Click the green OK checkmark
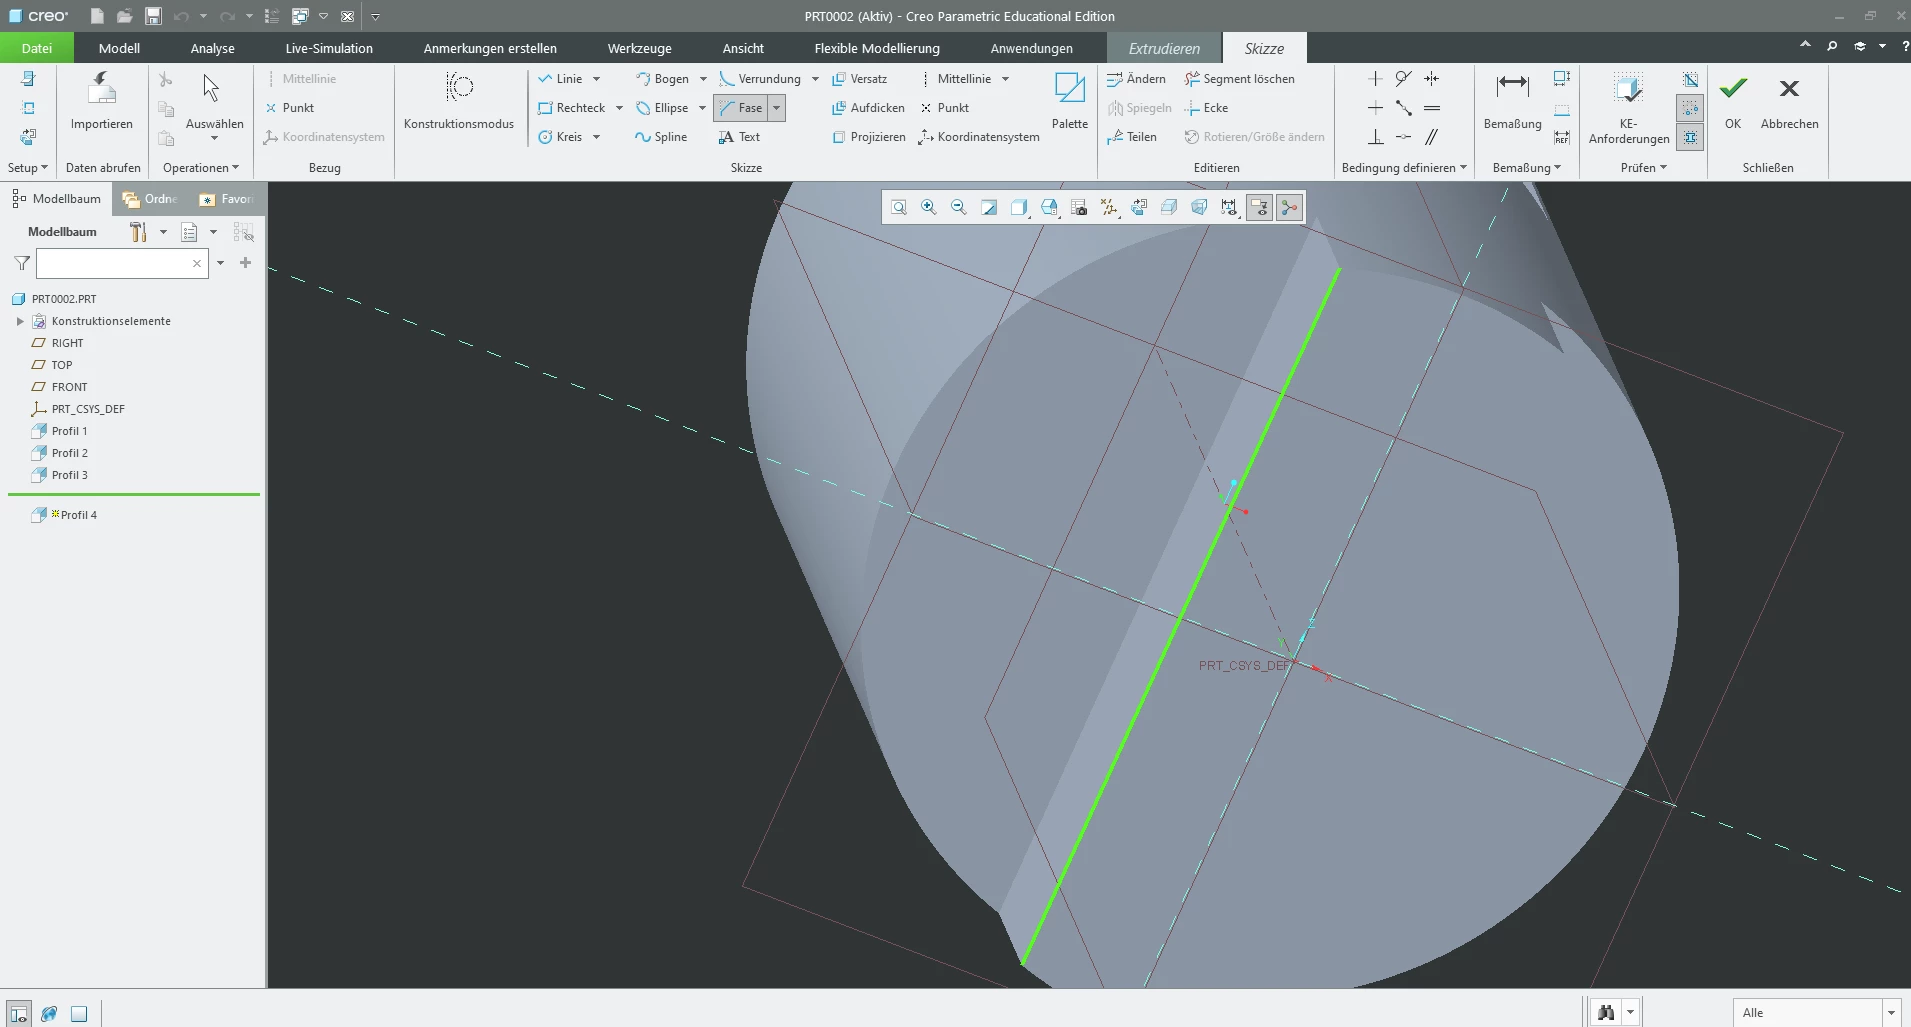The height and width of the screenshot is (1027, 1911). tap(1733, 89)
